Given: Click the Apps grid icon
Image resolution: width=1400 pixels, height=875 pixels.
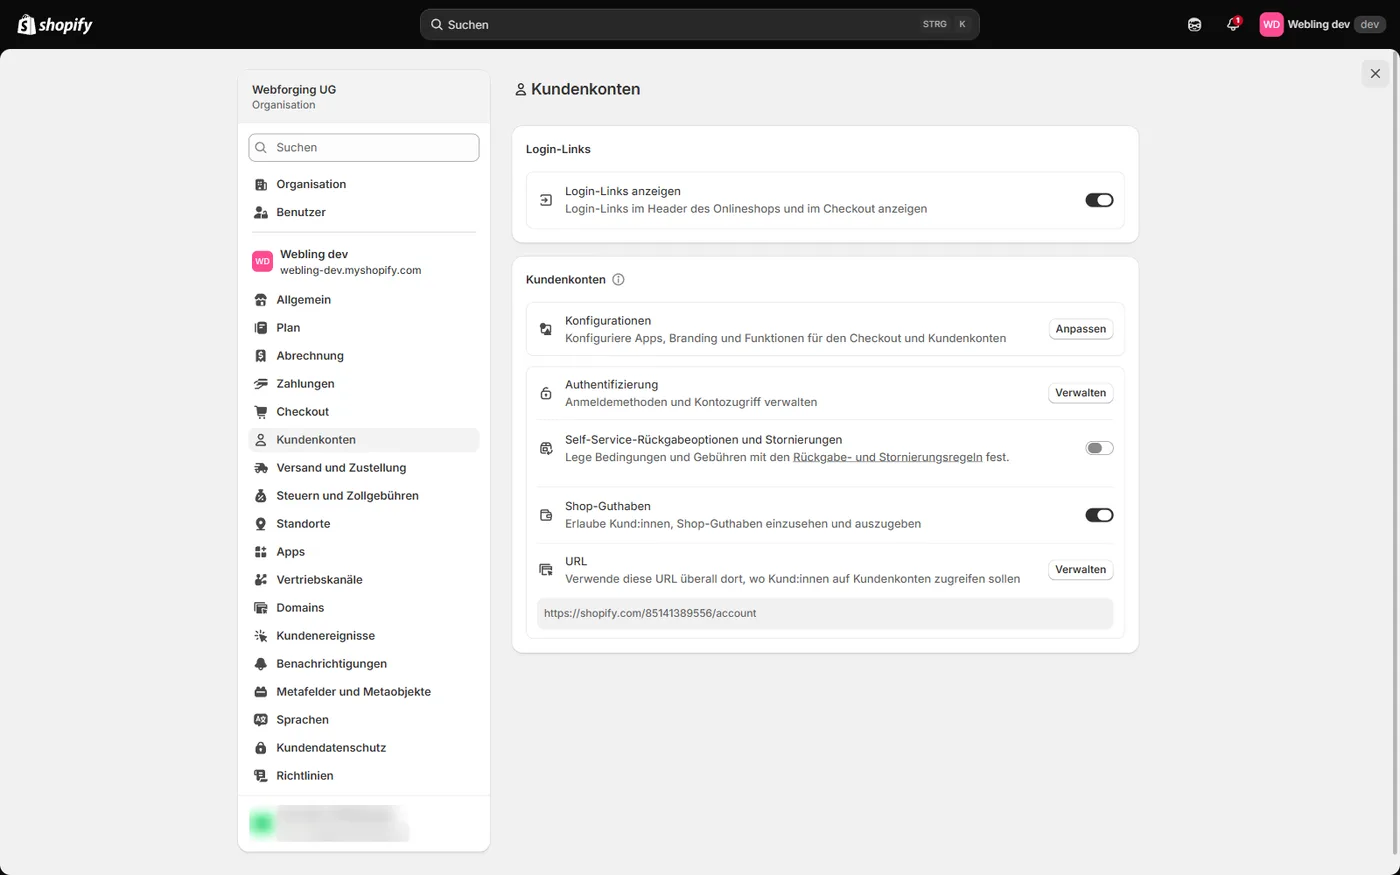Looking at the screenshot, I should 261,552.
